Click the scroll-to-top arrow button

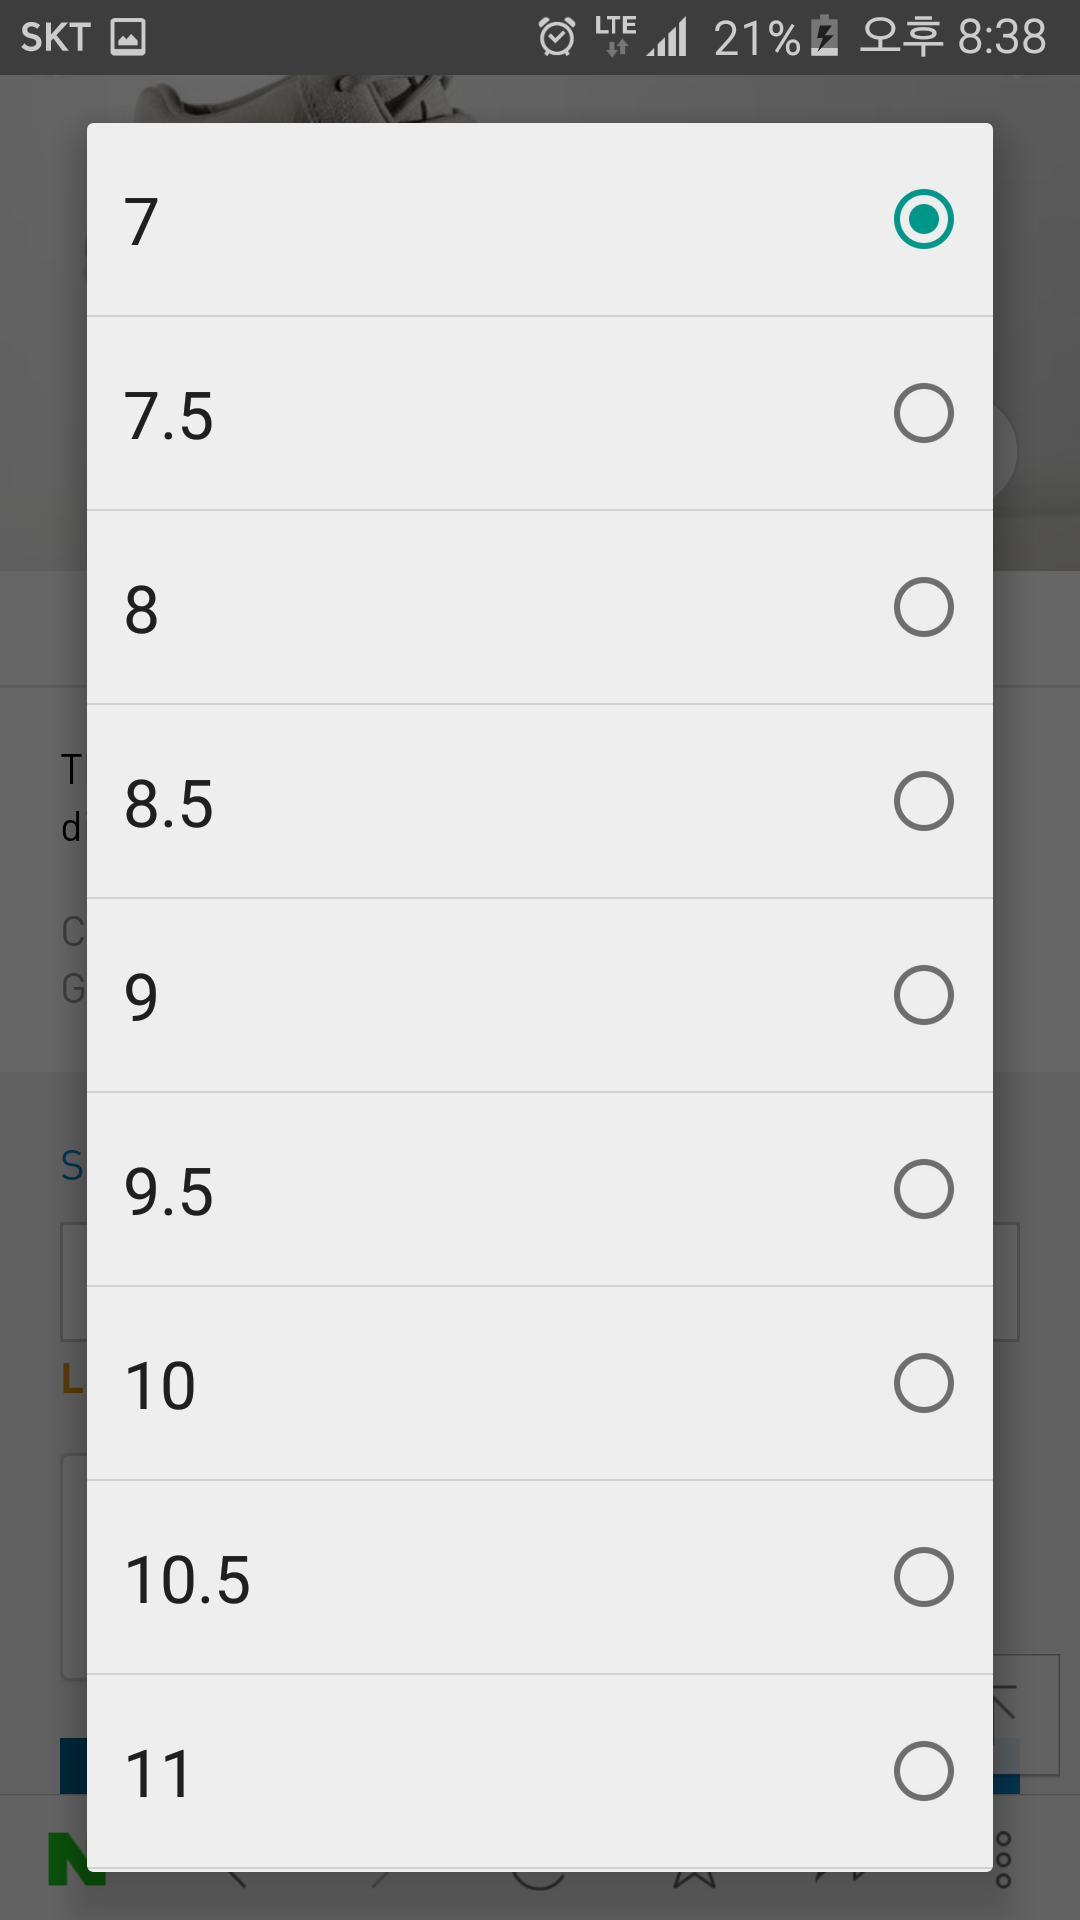[x=1024, y=1714]
